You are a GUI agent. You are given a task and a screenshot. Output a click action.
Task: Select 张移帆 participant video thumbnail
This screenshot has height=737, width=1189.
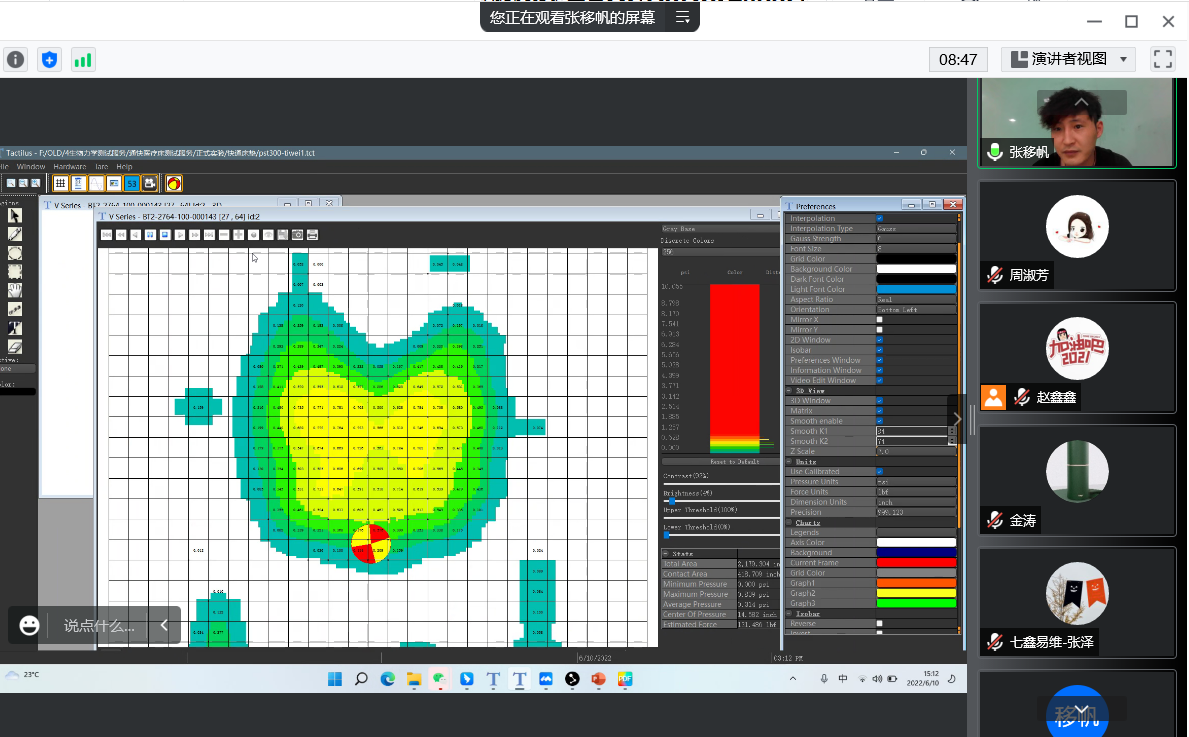1077,122
